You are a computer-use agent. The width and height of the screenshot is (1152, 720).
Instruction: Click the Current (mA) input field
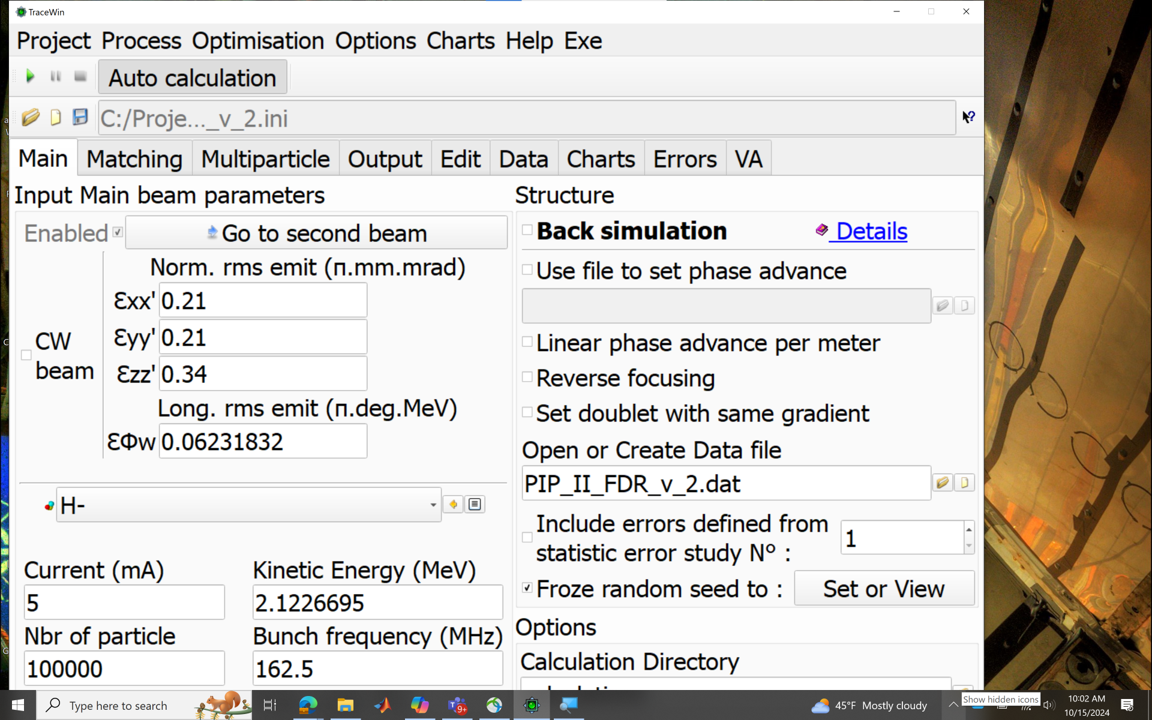click(124, 602)
